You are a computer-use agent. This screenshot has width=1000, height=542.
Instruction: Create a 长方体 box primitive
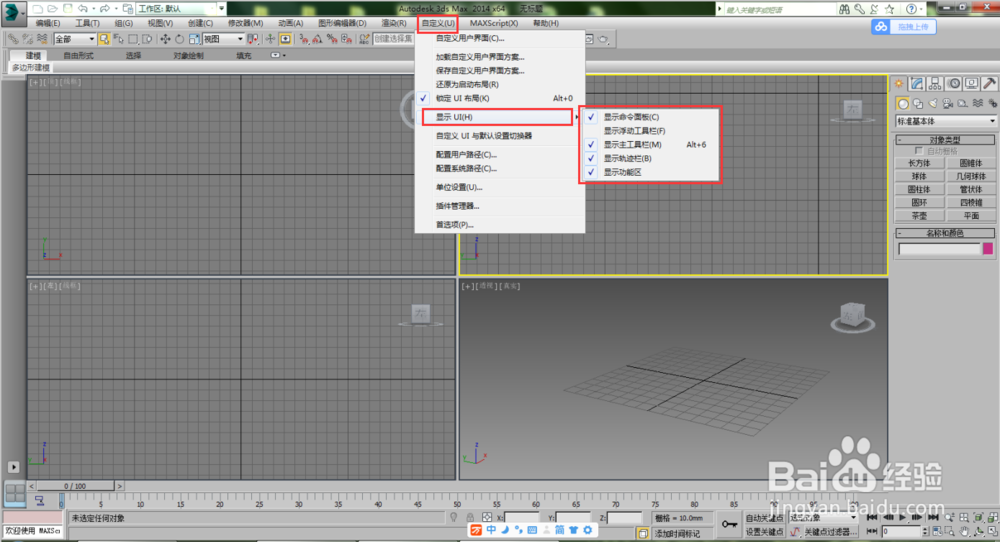919,163
